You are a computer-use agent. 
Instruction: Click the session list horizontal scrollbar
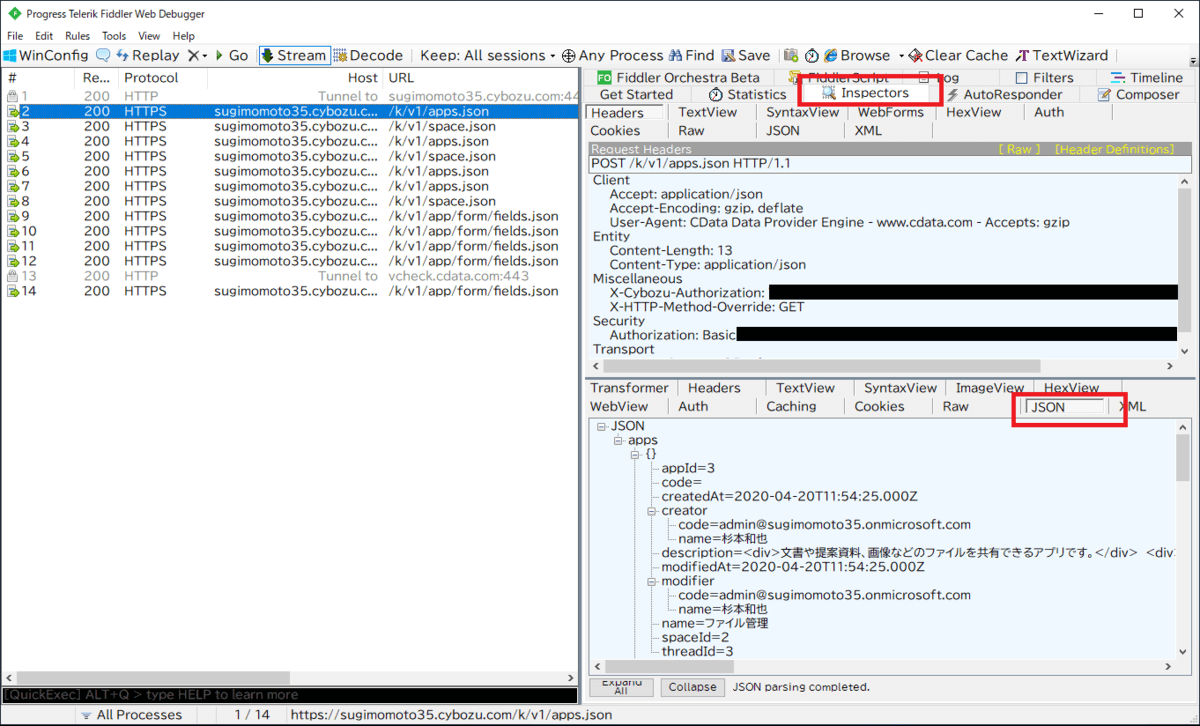click(x=289, y=676)
